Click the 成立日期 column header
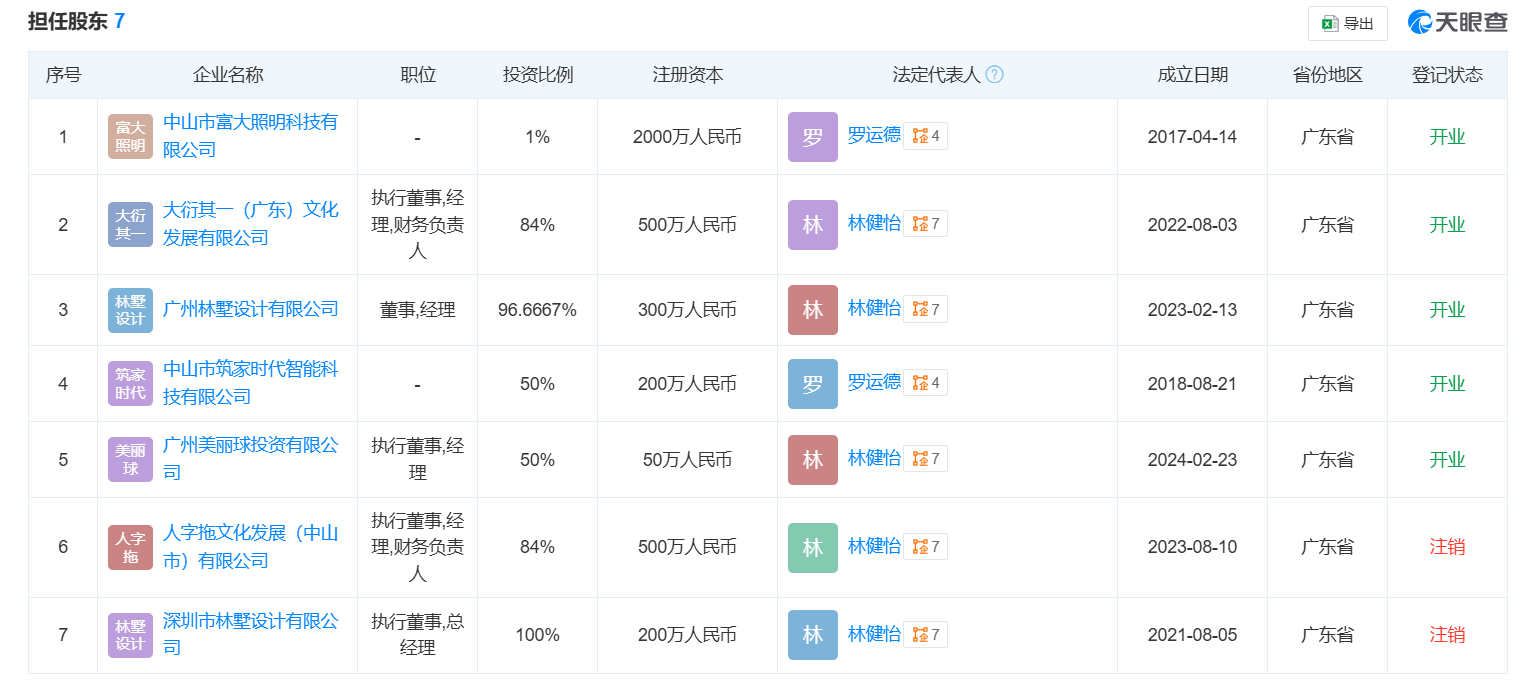This screenshot has height=696, width=1529. click(x=1193, y=75)
